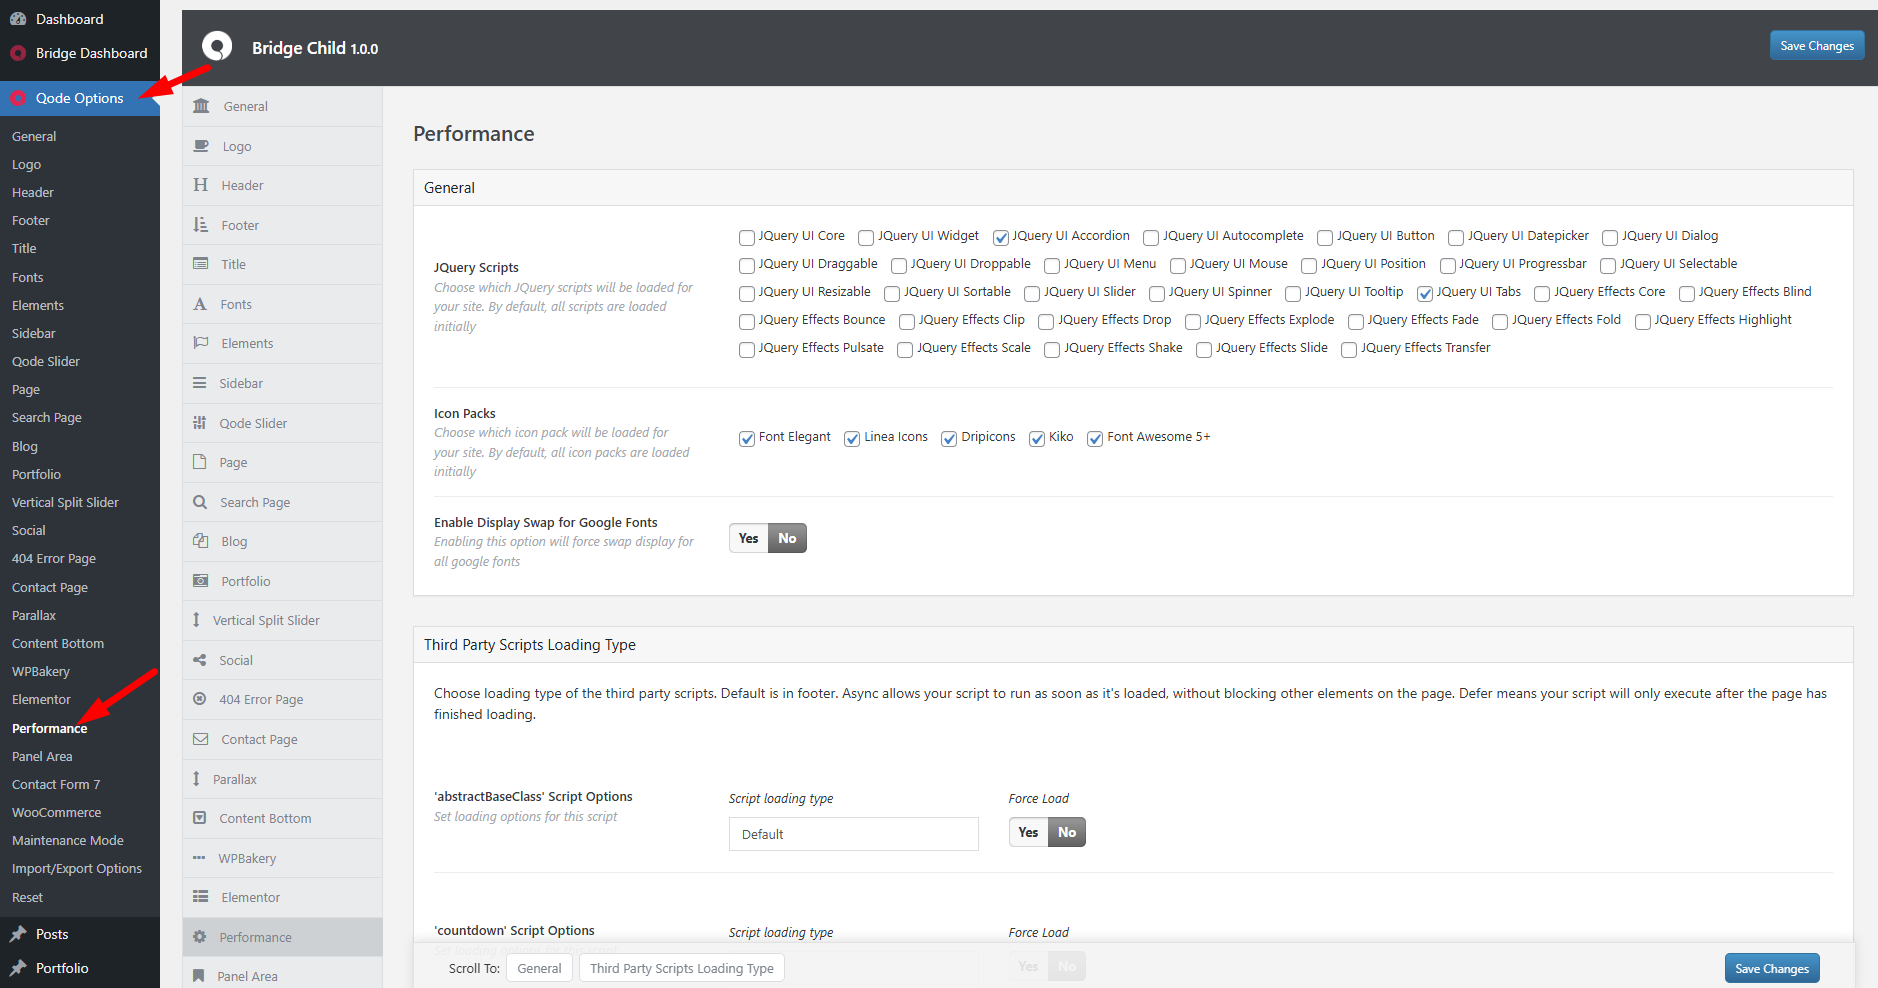Uncheck the Dripicons icon pack
This screenshot has height=988, width=1878.
[x=949, y=438]
